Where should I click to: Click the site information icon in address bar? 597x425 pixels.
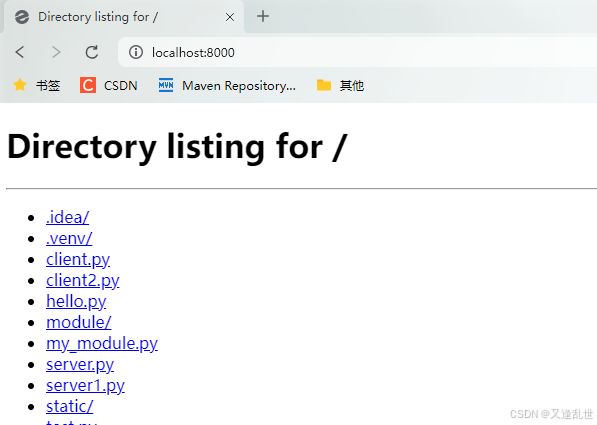[136, 52]
